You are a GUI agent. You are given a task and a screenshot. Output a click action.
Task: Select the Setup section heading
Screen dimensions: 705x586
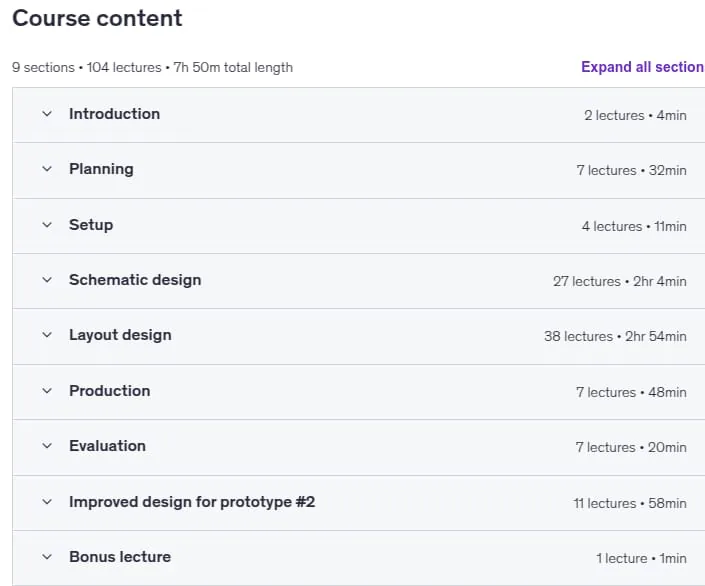[x=91, y=225]
